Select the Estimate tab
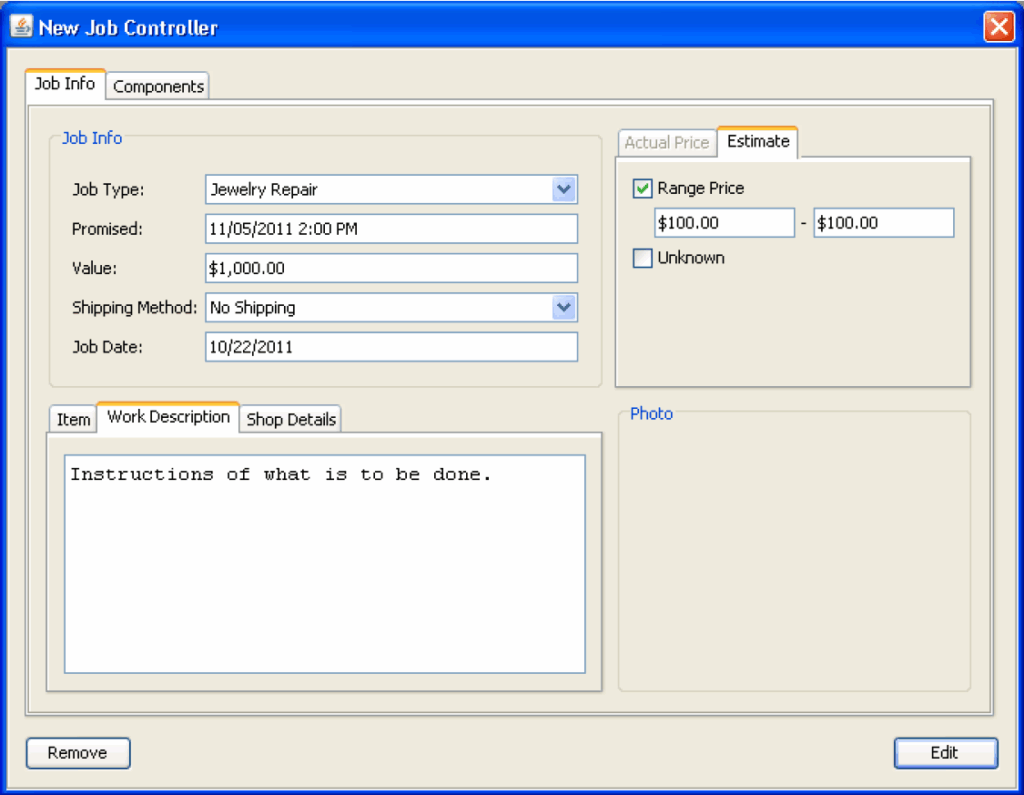This screenshot has width=1024, height=795. tap(758, 141)
